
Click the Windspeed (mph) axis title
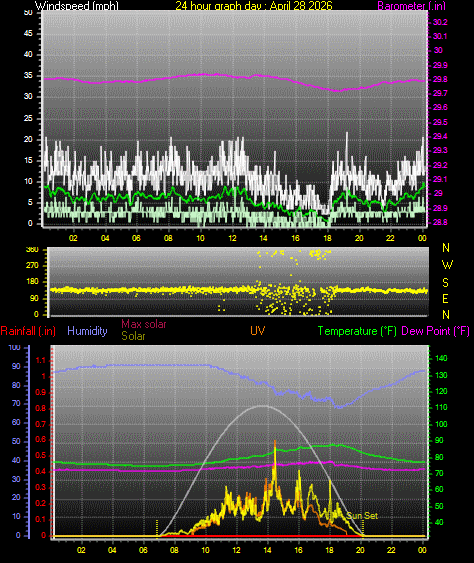pos(76,5)
